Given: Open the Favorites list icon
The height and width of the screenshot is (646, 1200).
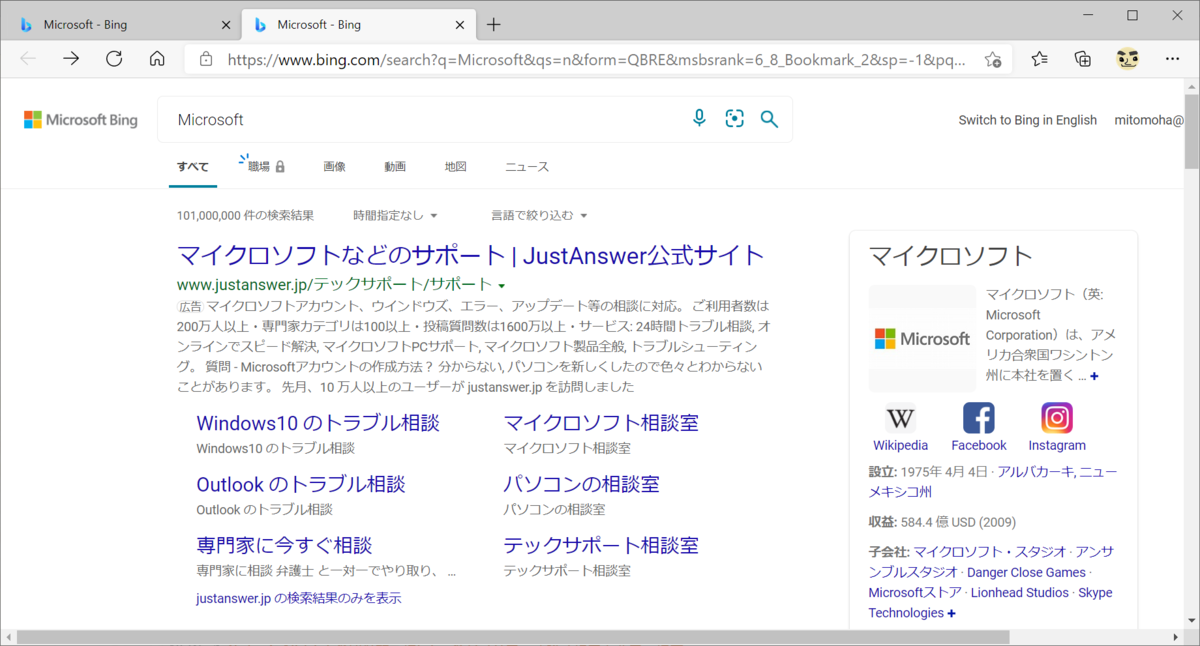Looking at the screenshot, I should pyautogui.click(x=1040, y=59).
